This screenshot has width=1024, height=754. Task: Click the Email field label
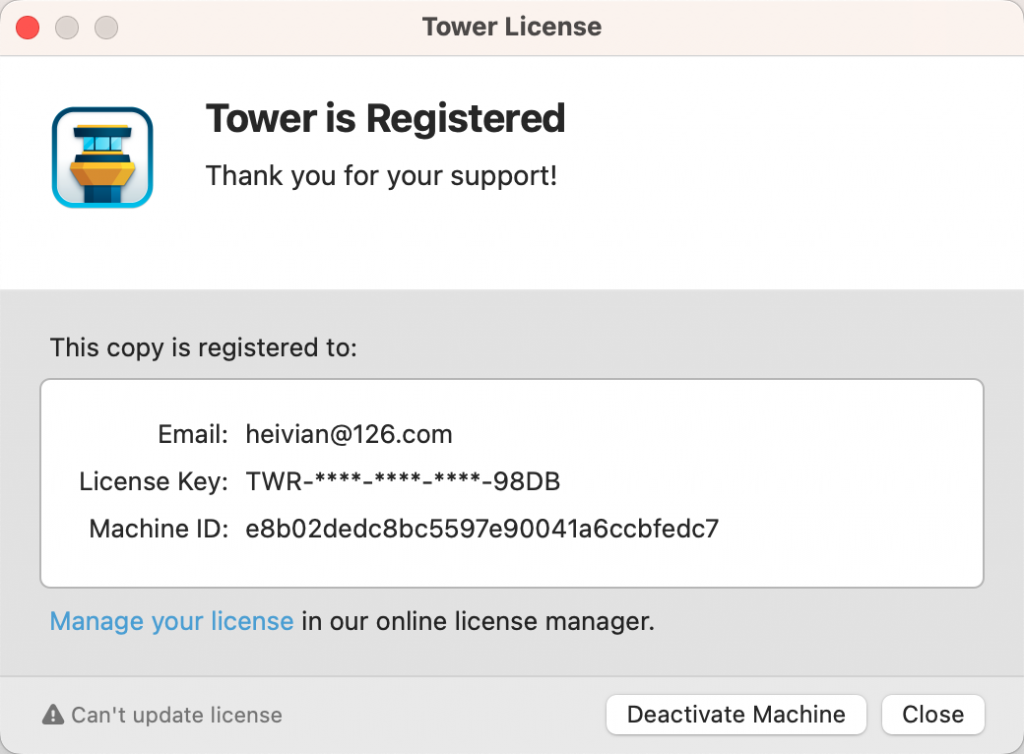pos(194,435)
